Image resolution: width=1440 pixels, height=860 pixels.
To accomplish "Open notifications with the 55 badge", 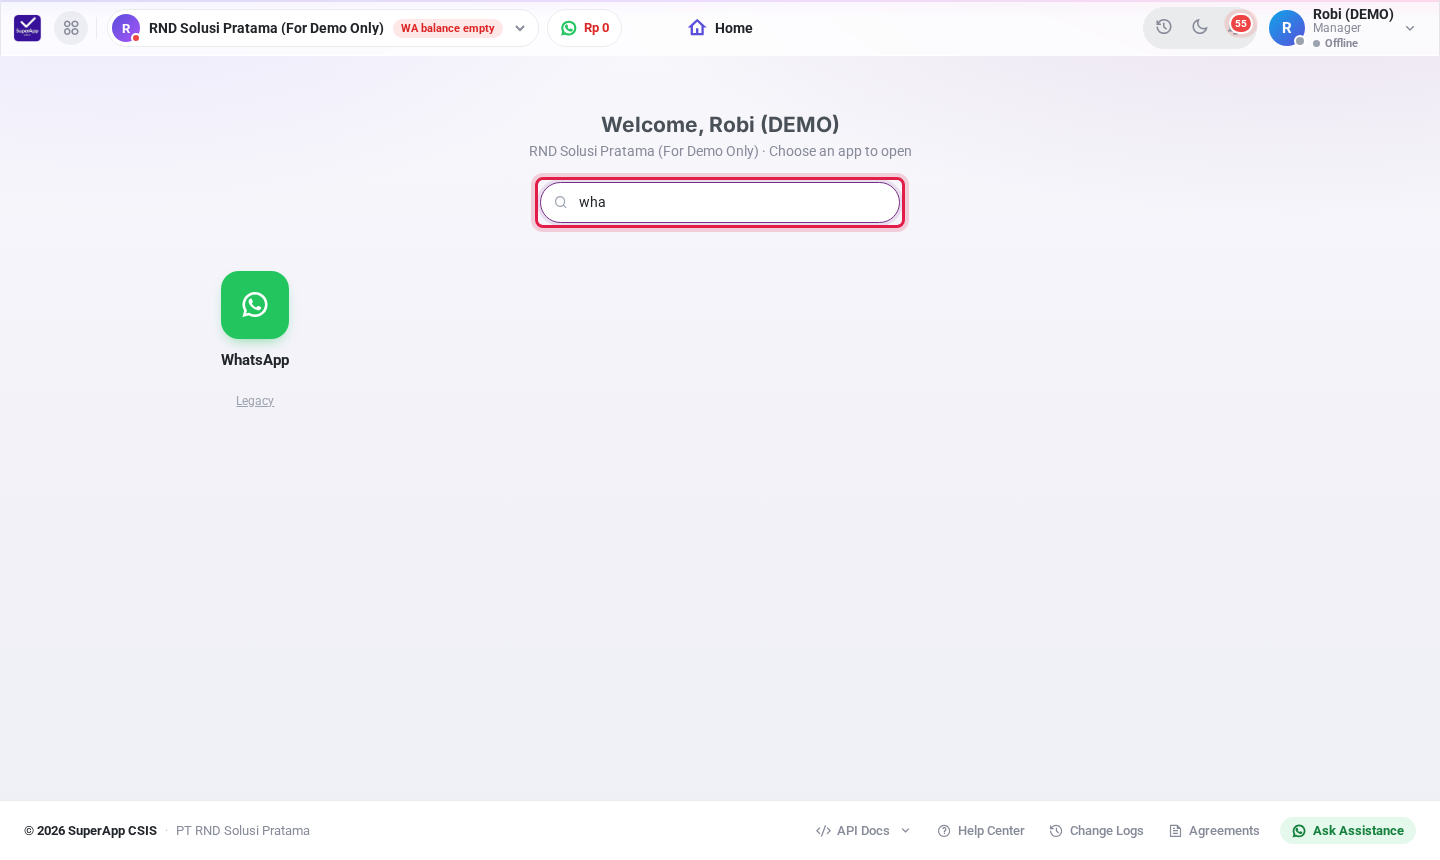I will [x=1238, y=26].
